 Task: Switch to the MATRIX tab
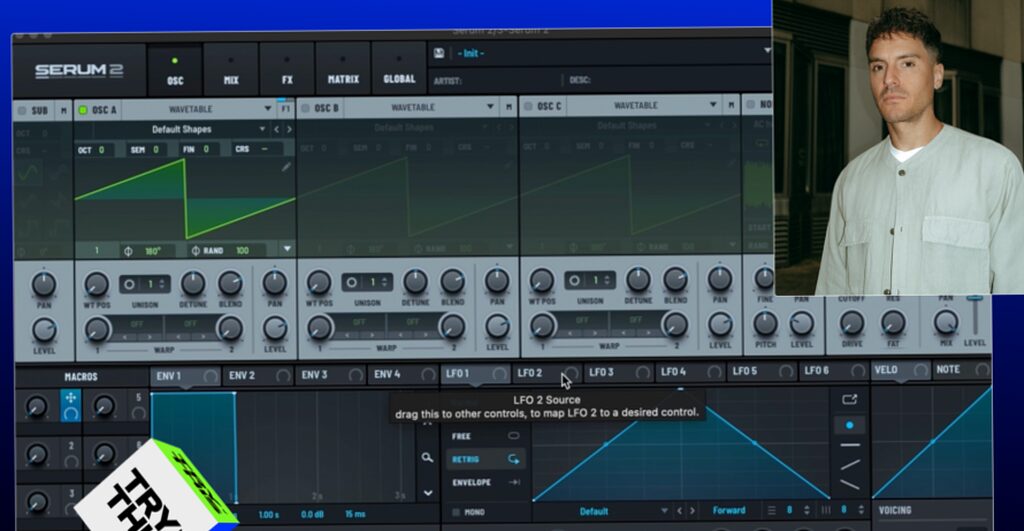point(344,69)
